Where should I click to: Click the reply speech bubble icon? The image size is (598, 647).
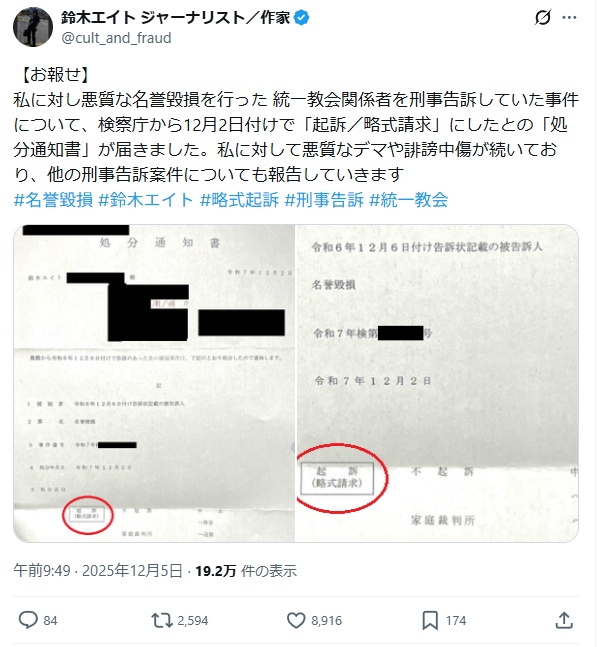[28, 621]
